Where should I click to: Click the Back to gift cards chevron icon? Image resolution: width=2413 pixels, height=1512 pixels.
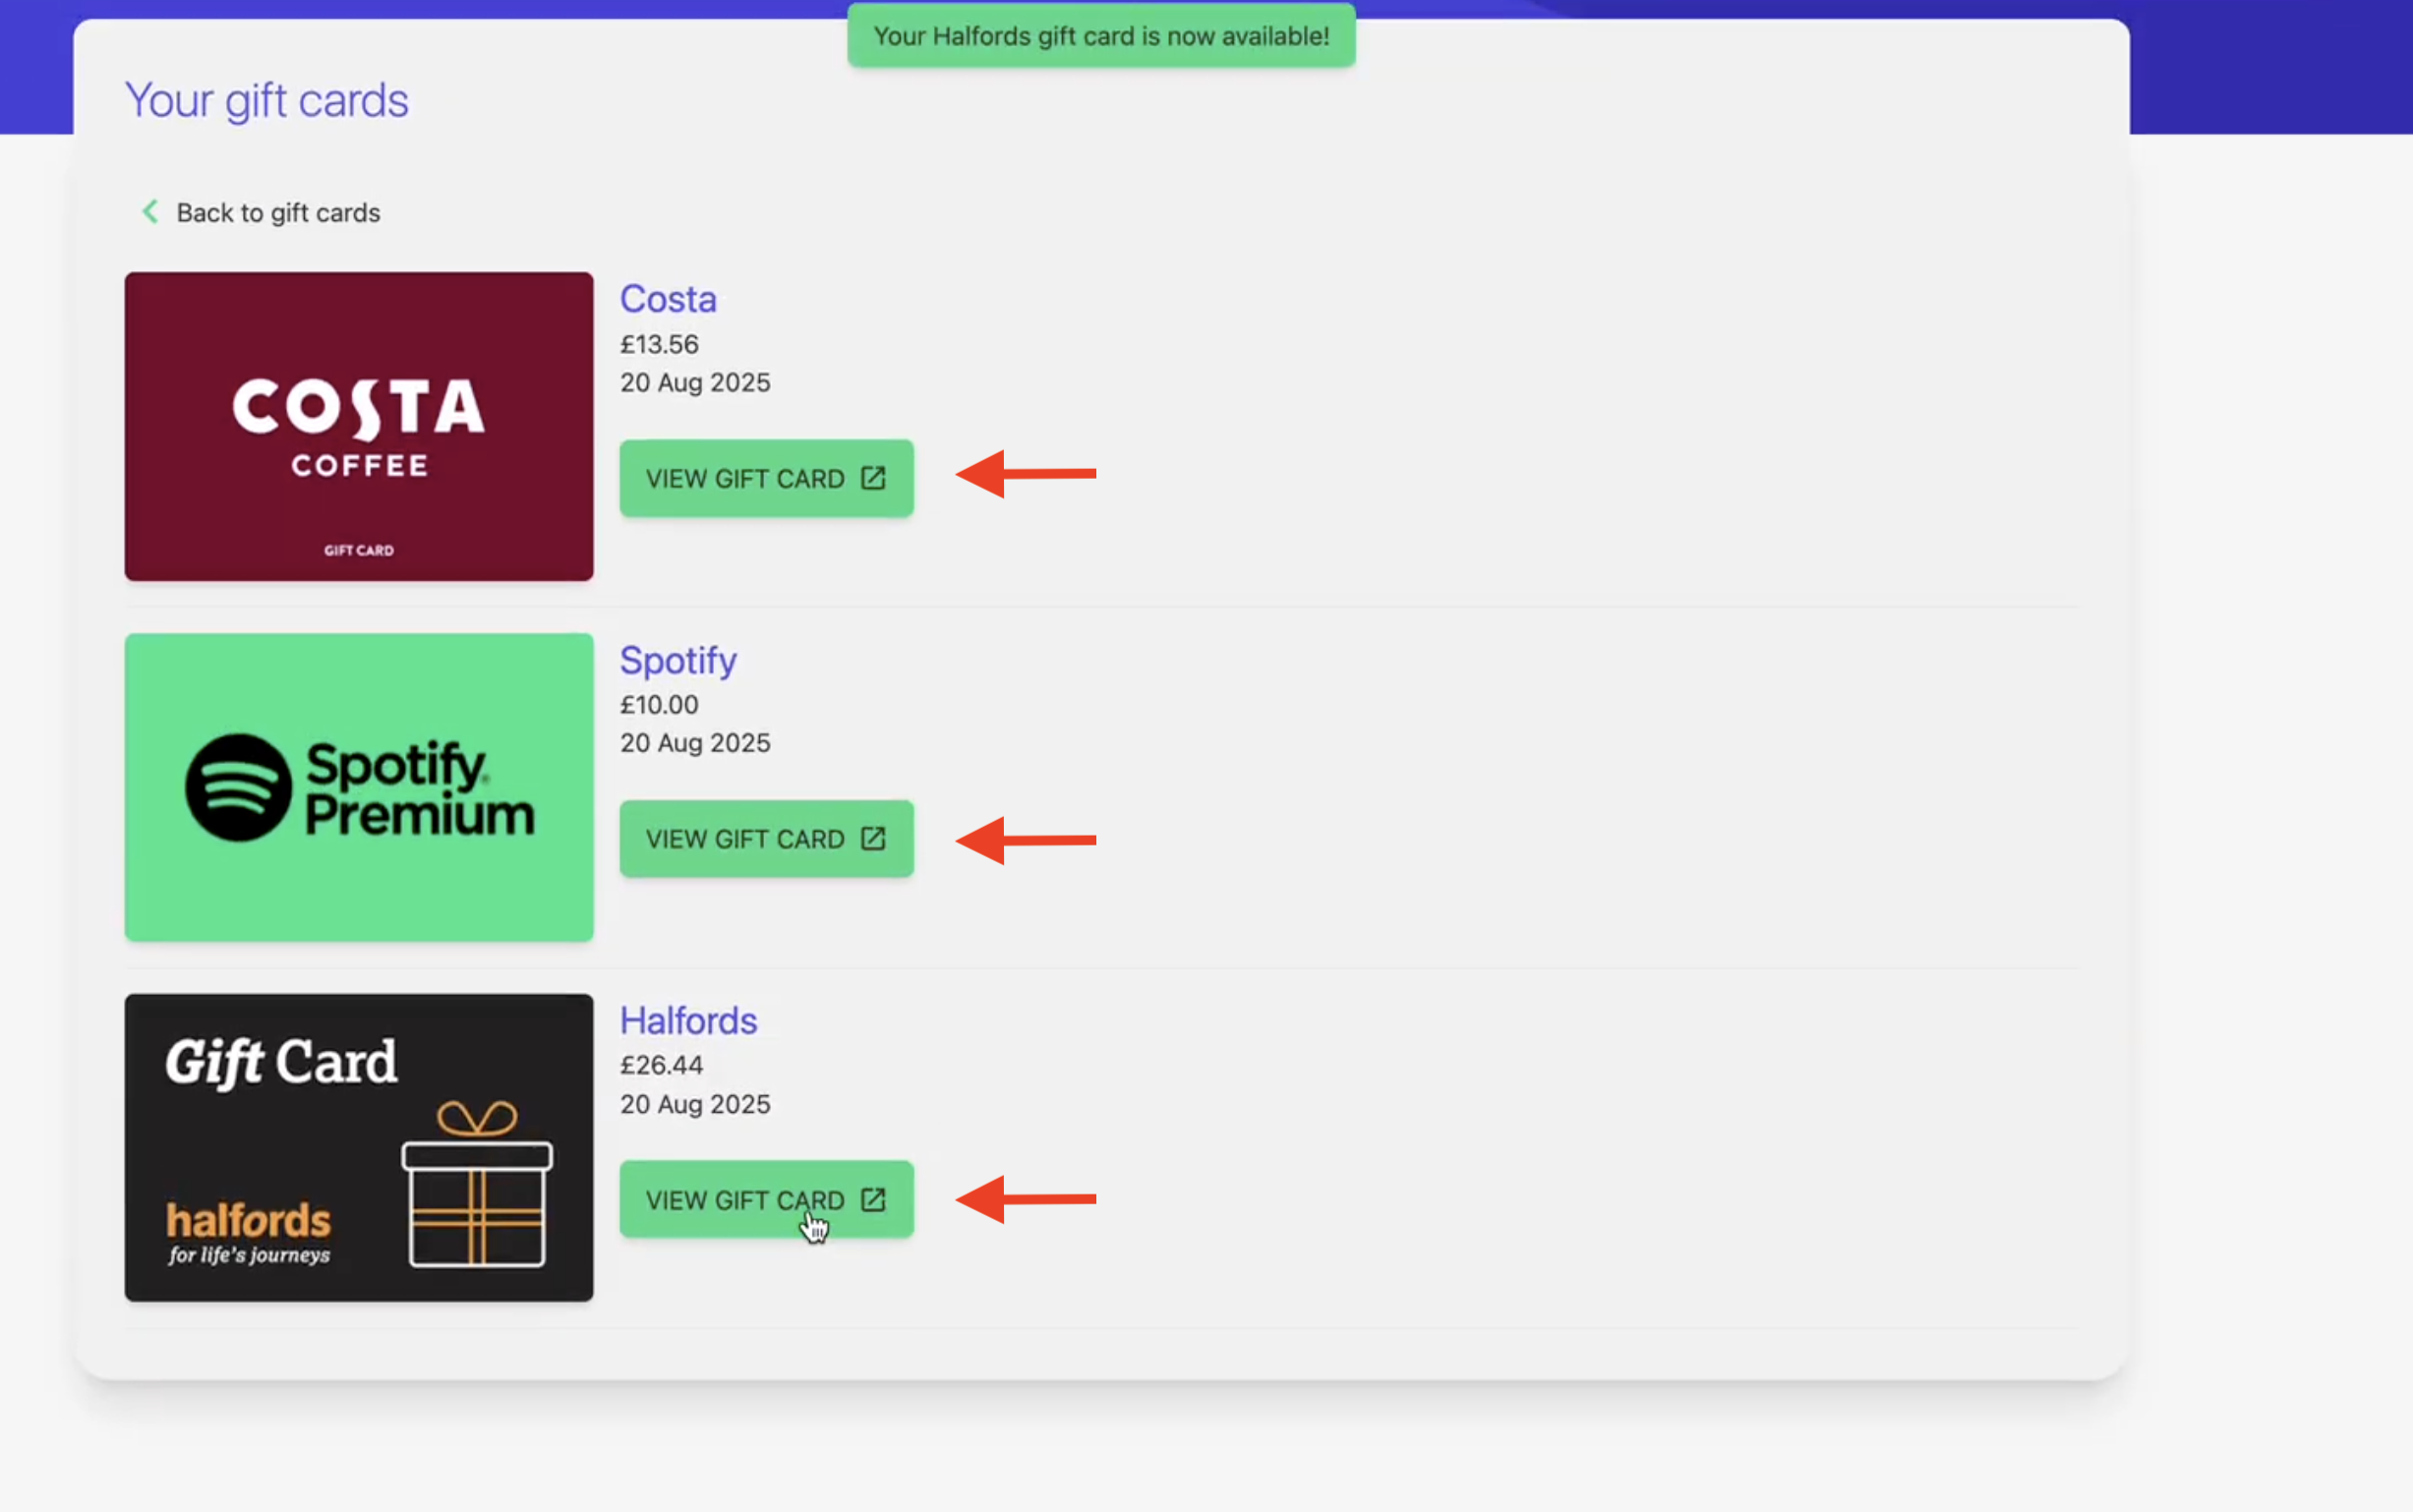[151, 212]
